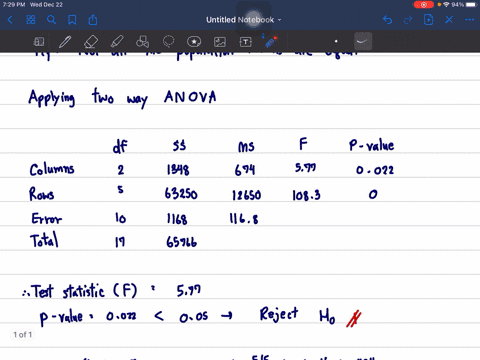Viewport: 480px width, 360px height.
Task: Open the three-dot more options menu
Action: [470, 20]
